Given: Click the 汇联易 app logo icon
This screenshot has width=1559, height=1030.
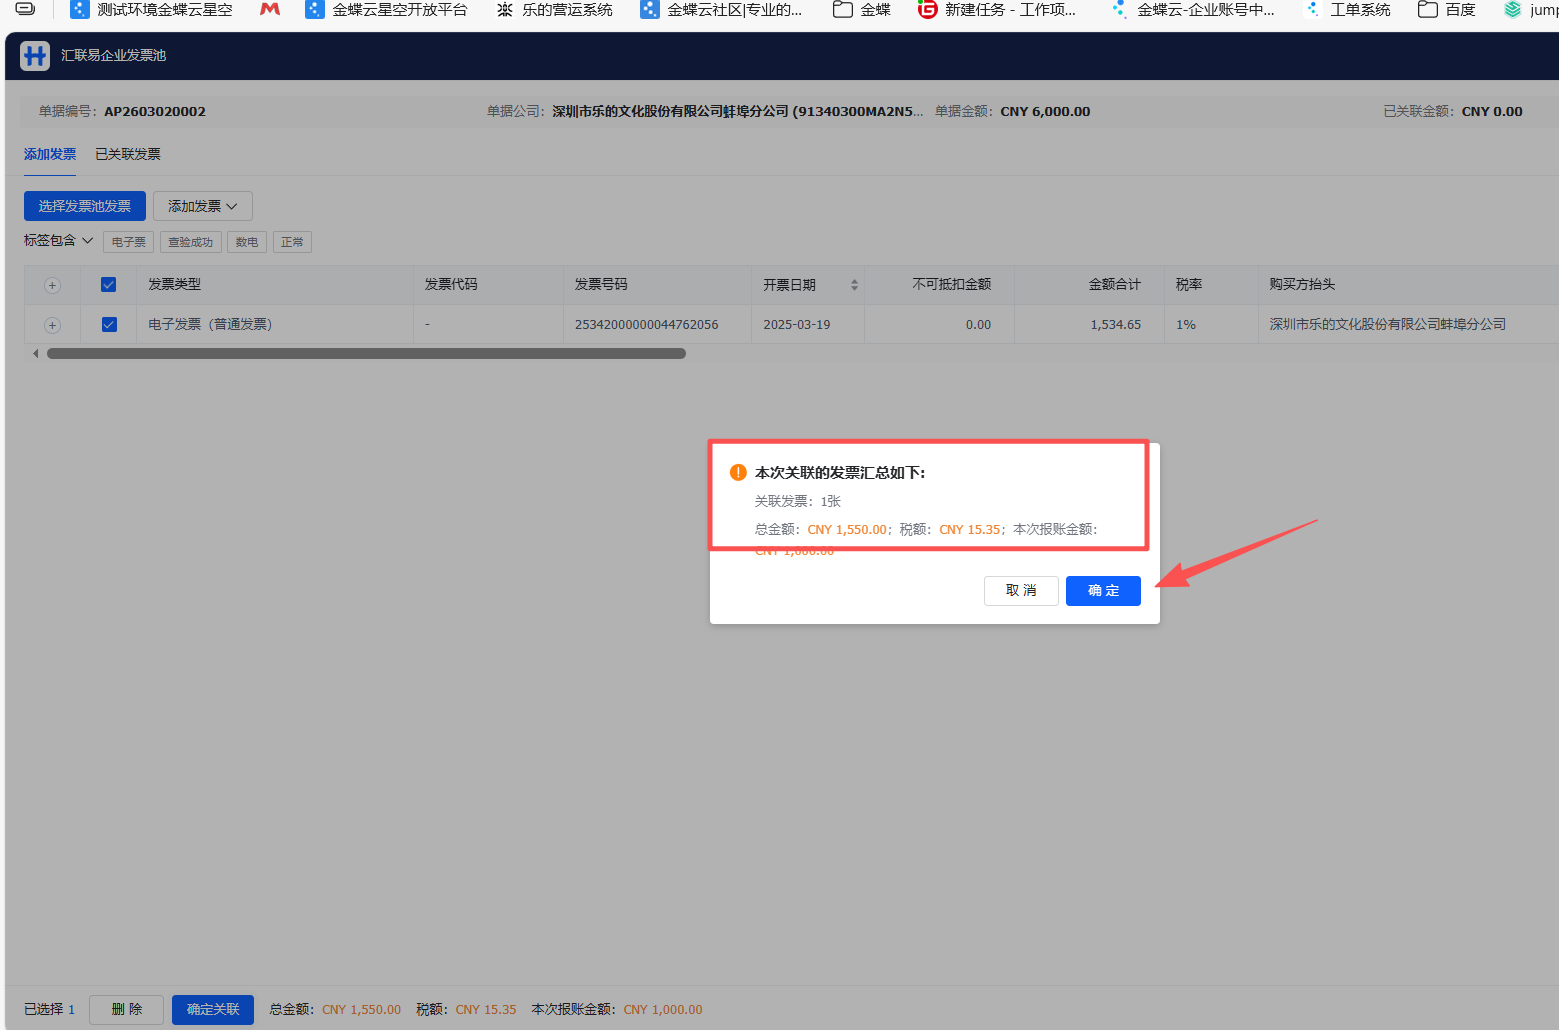Looking at the screenshot, I should click(x=35, y=56).
